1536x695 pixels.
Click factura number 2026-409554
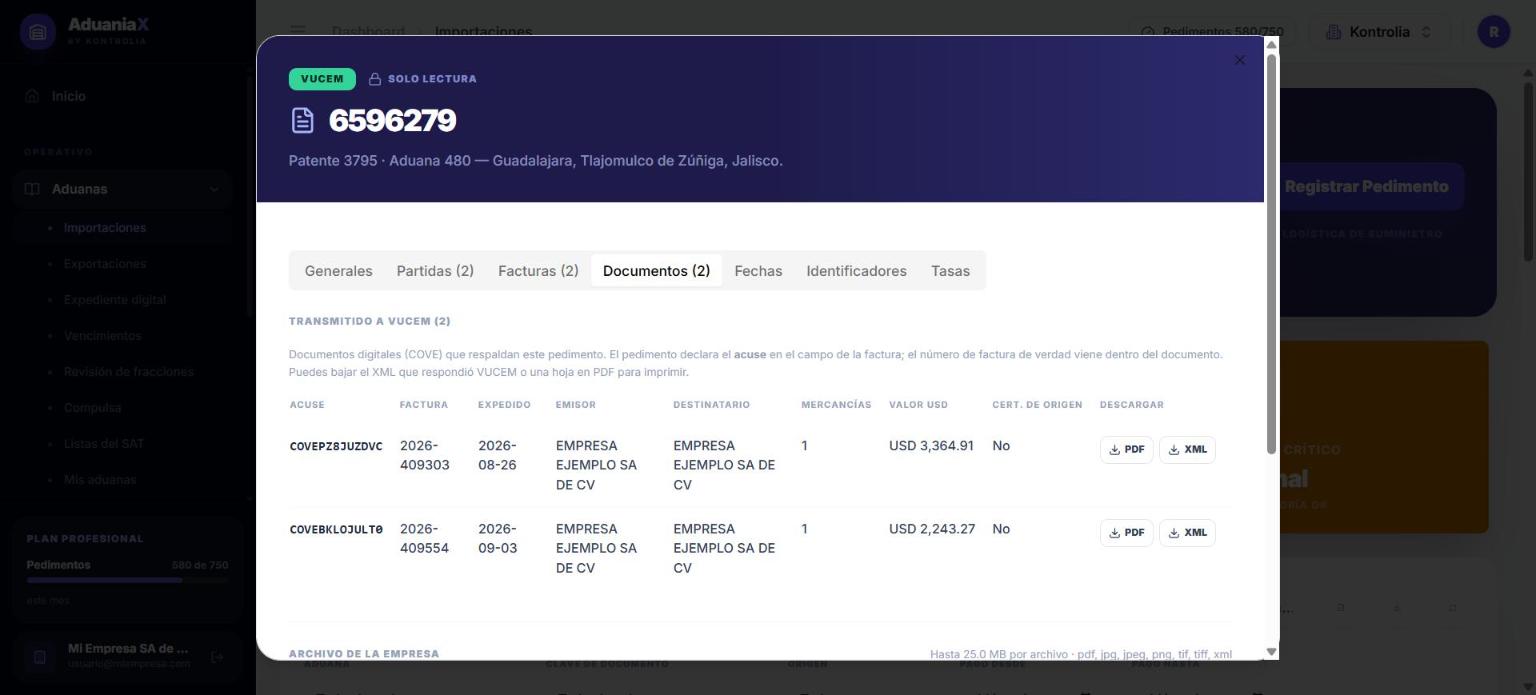click(x=425, y=538)
